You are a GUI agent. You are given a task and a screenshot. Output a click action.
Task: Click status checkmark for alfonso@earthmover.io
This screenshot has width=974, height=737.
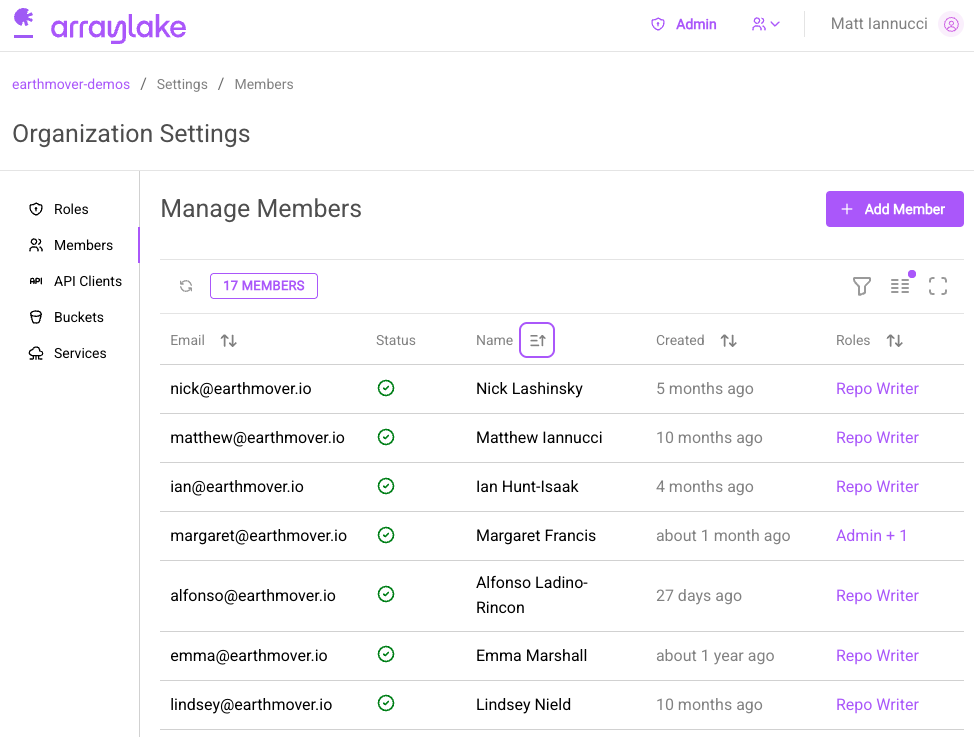tap(386, 594)
